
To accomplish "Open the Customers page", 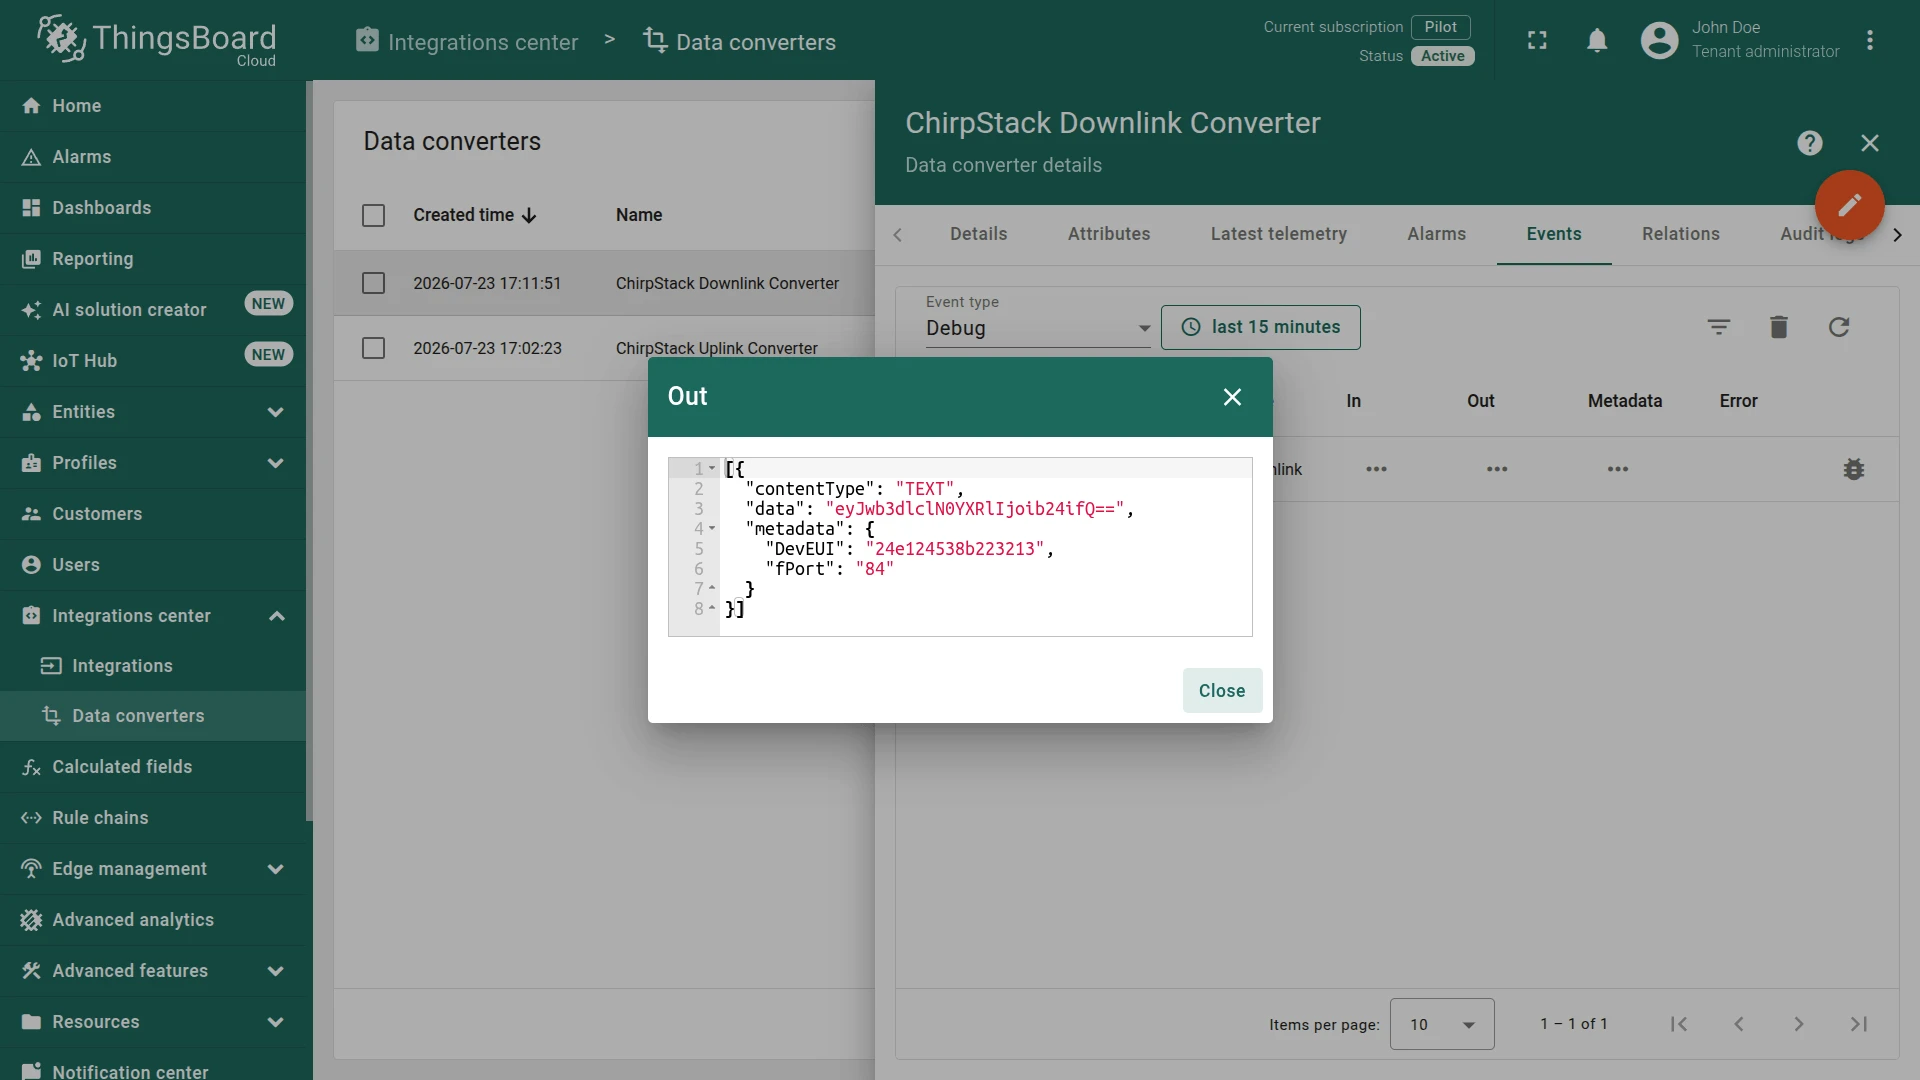I will (152, 514).
